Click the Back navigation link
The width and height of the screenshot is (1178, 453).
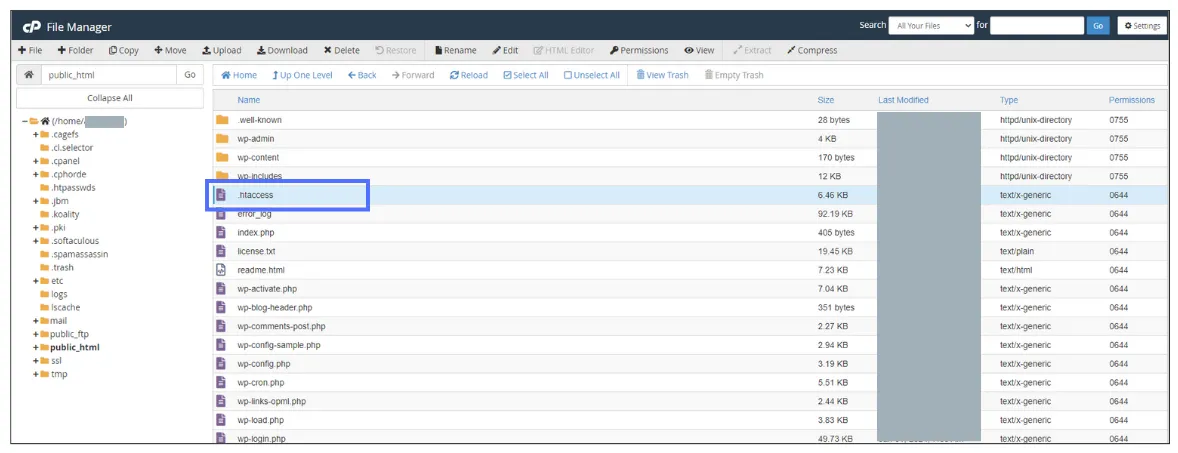click(x=362, y=75)
